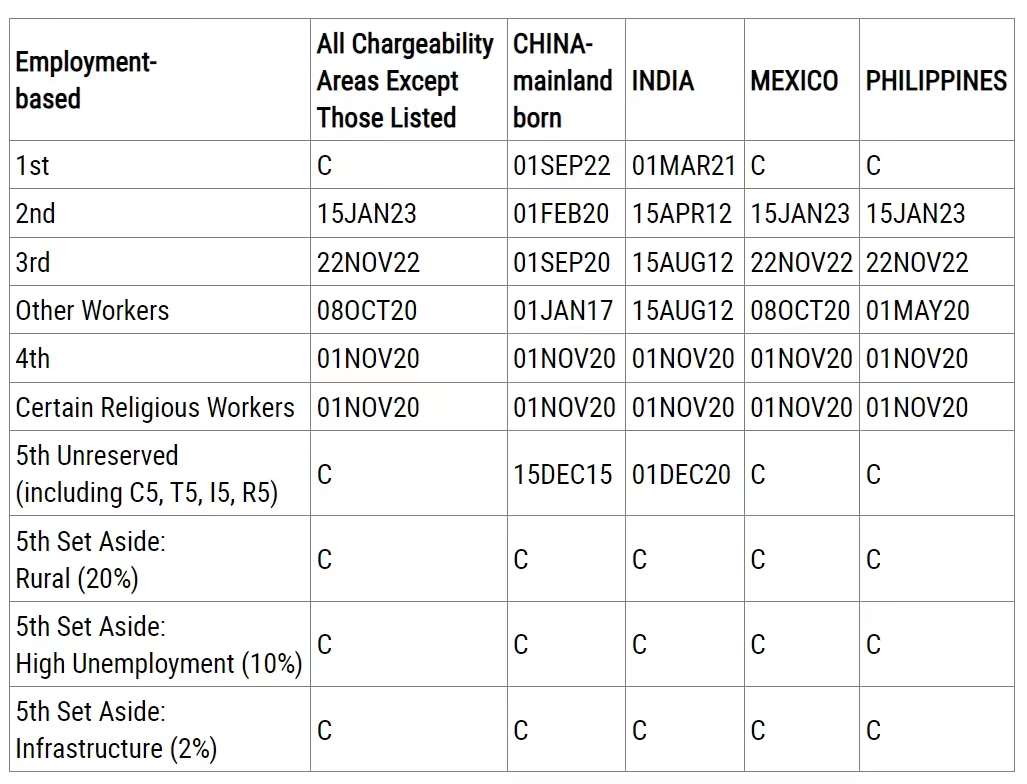The width and height of the screenshot is (1027, 784).
Task: Select the 15DEC15 date cell
Action: click(562, 474)
